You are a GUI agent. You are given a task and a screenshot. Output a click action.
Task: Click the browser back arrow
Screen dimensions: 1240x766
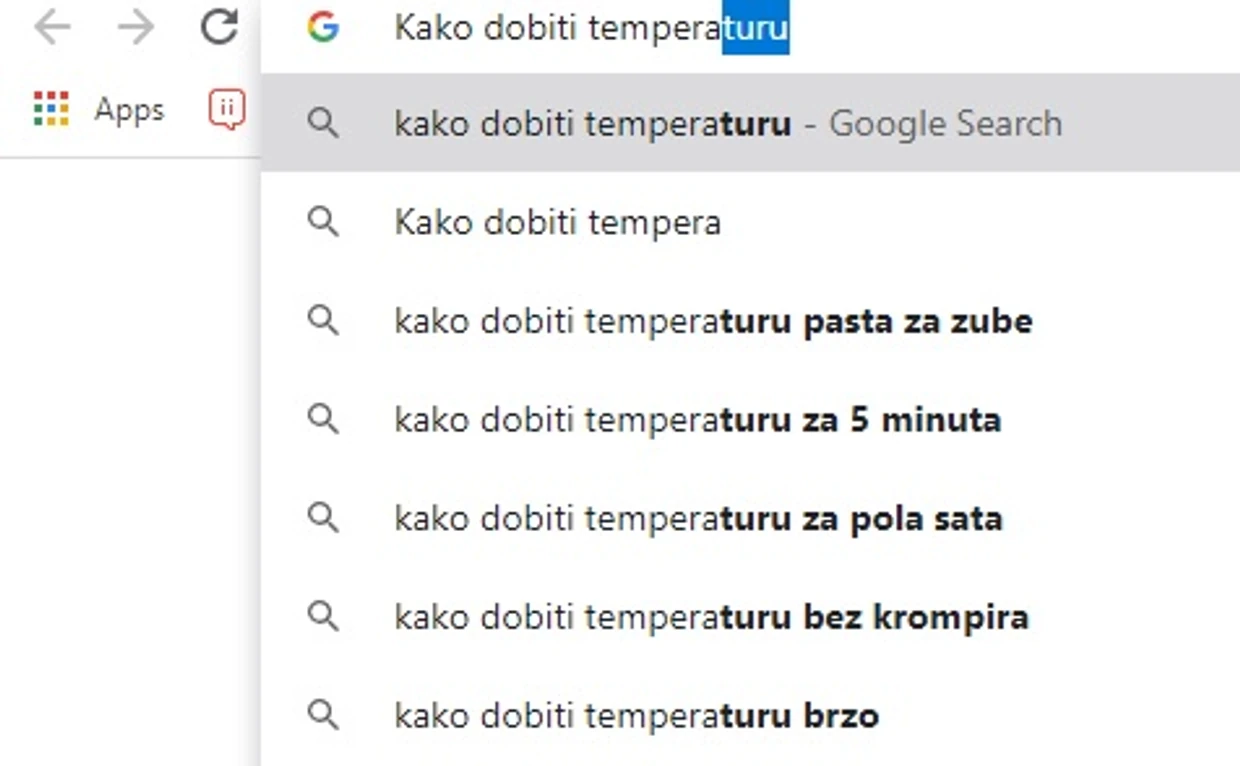coord(52,28)
